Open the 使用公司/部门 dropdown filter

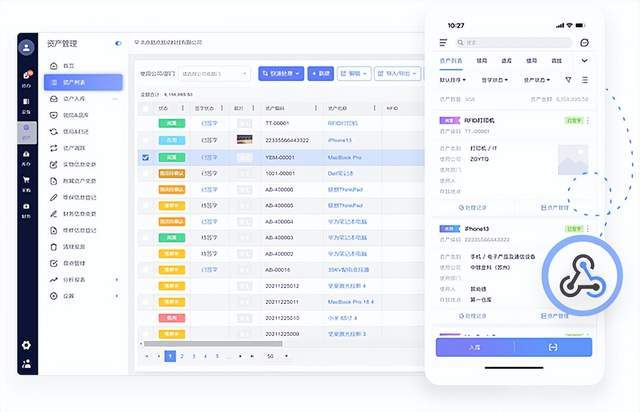[213, 73]
